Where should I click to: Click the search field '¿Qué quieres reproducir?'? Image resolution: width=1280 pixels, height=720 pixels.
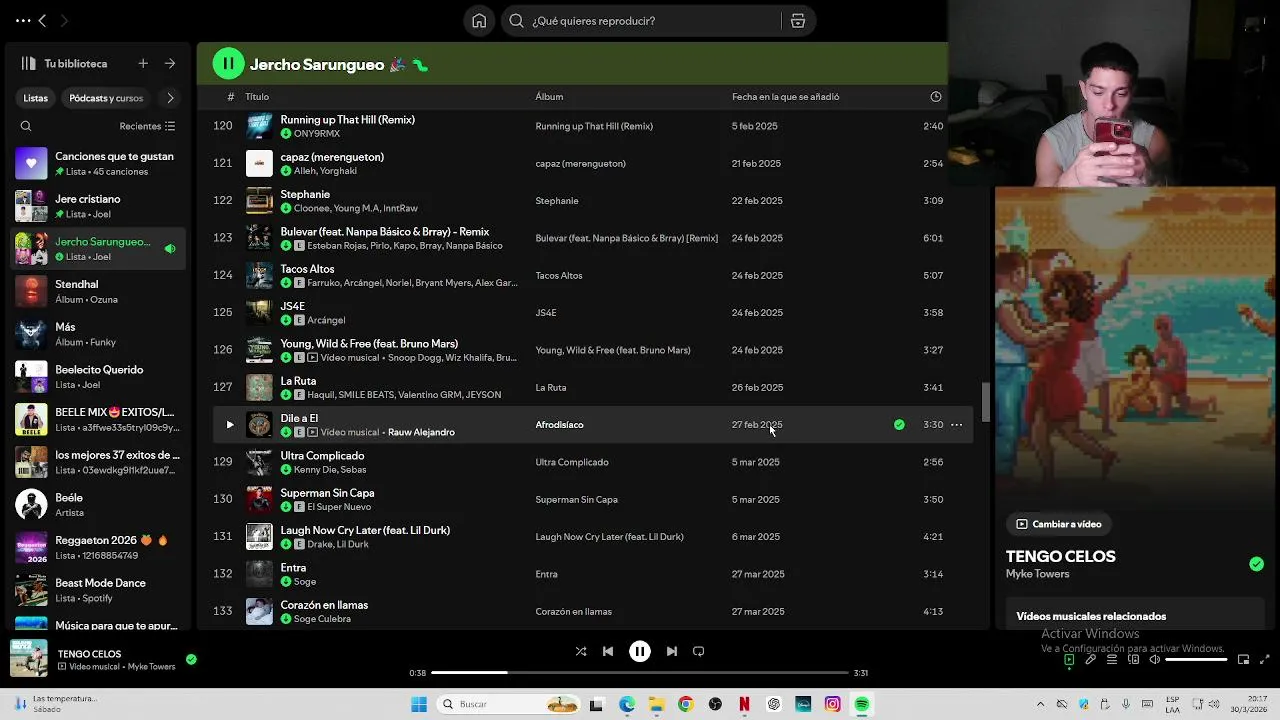coord(641,21)
